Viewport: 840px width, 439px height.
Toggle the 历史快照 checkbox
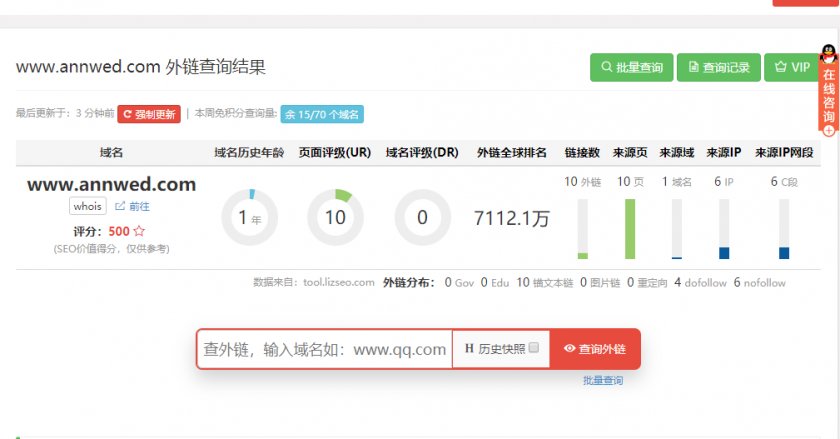coord(534,348)
